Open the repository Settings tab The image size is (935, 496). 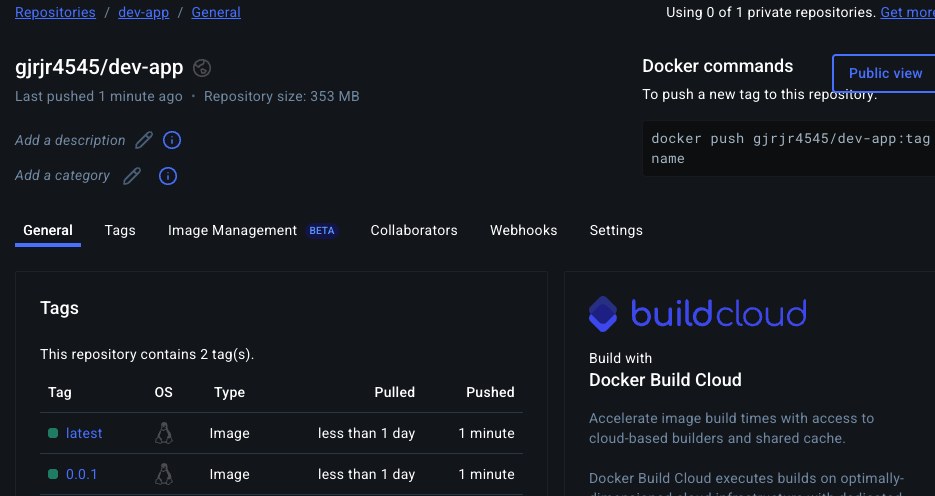click(x=616, y=230)
